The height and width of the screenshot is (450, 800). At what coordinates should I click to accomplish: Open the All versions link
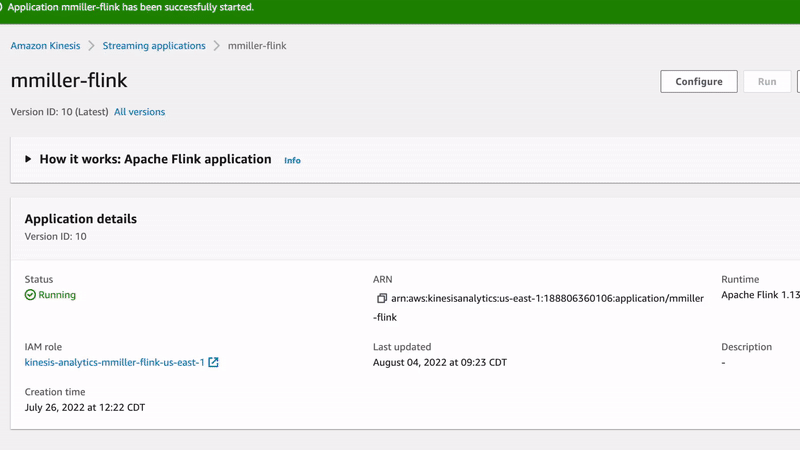click(x=139, y=112)
